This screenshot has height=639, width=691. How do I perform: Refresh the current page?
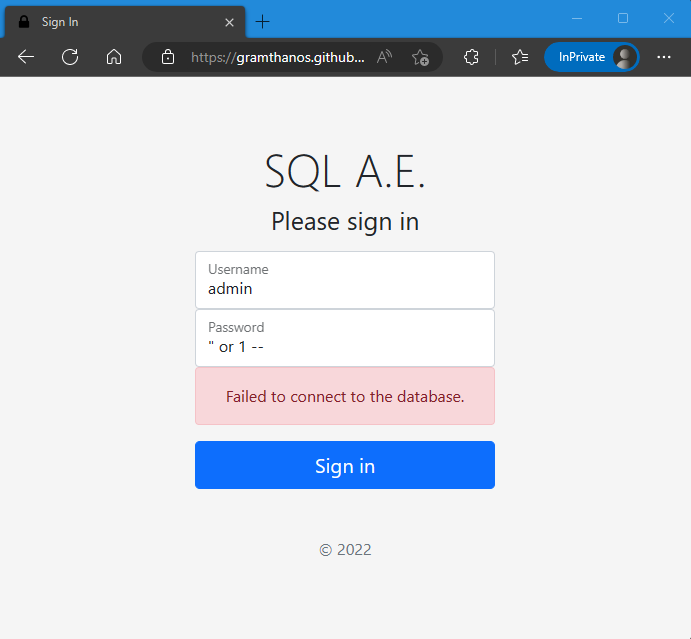[70, 57]
